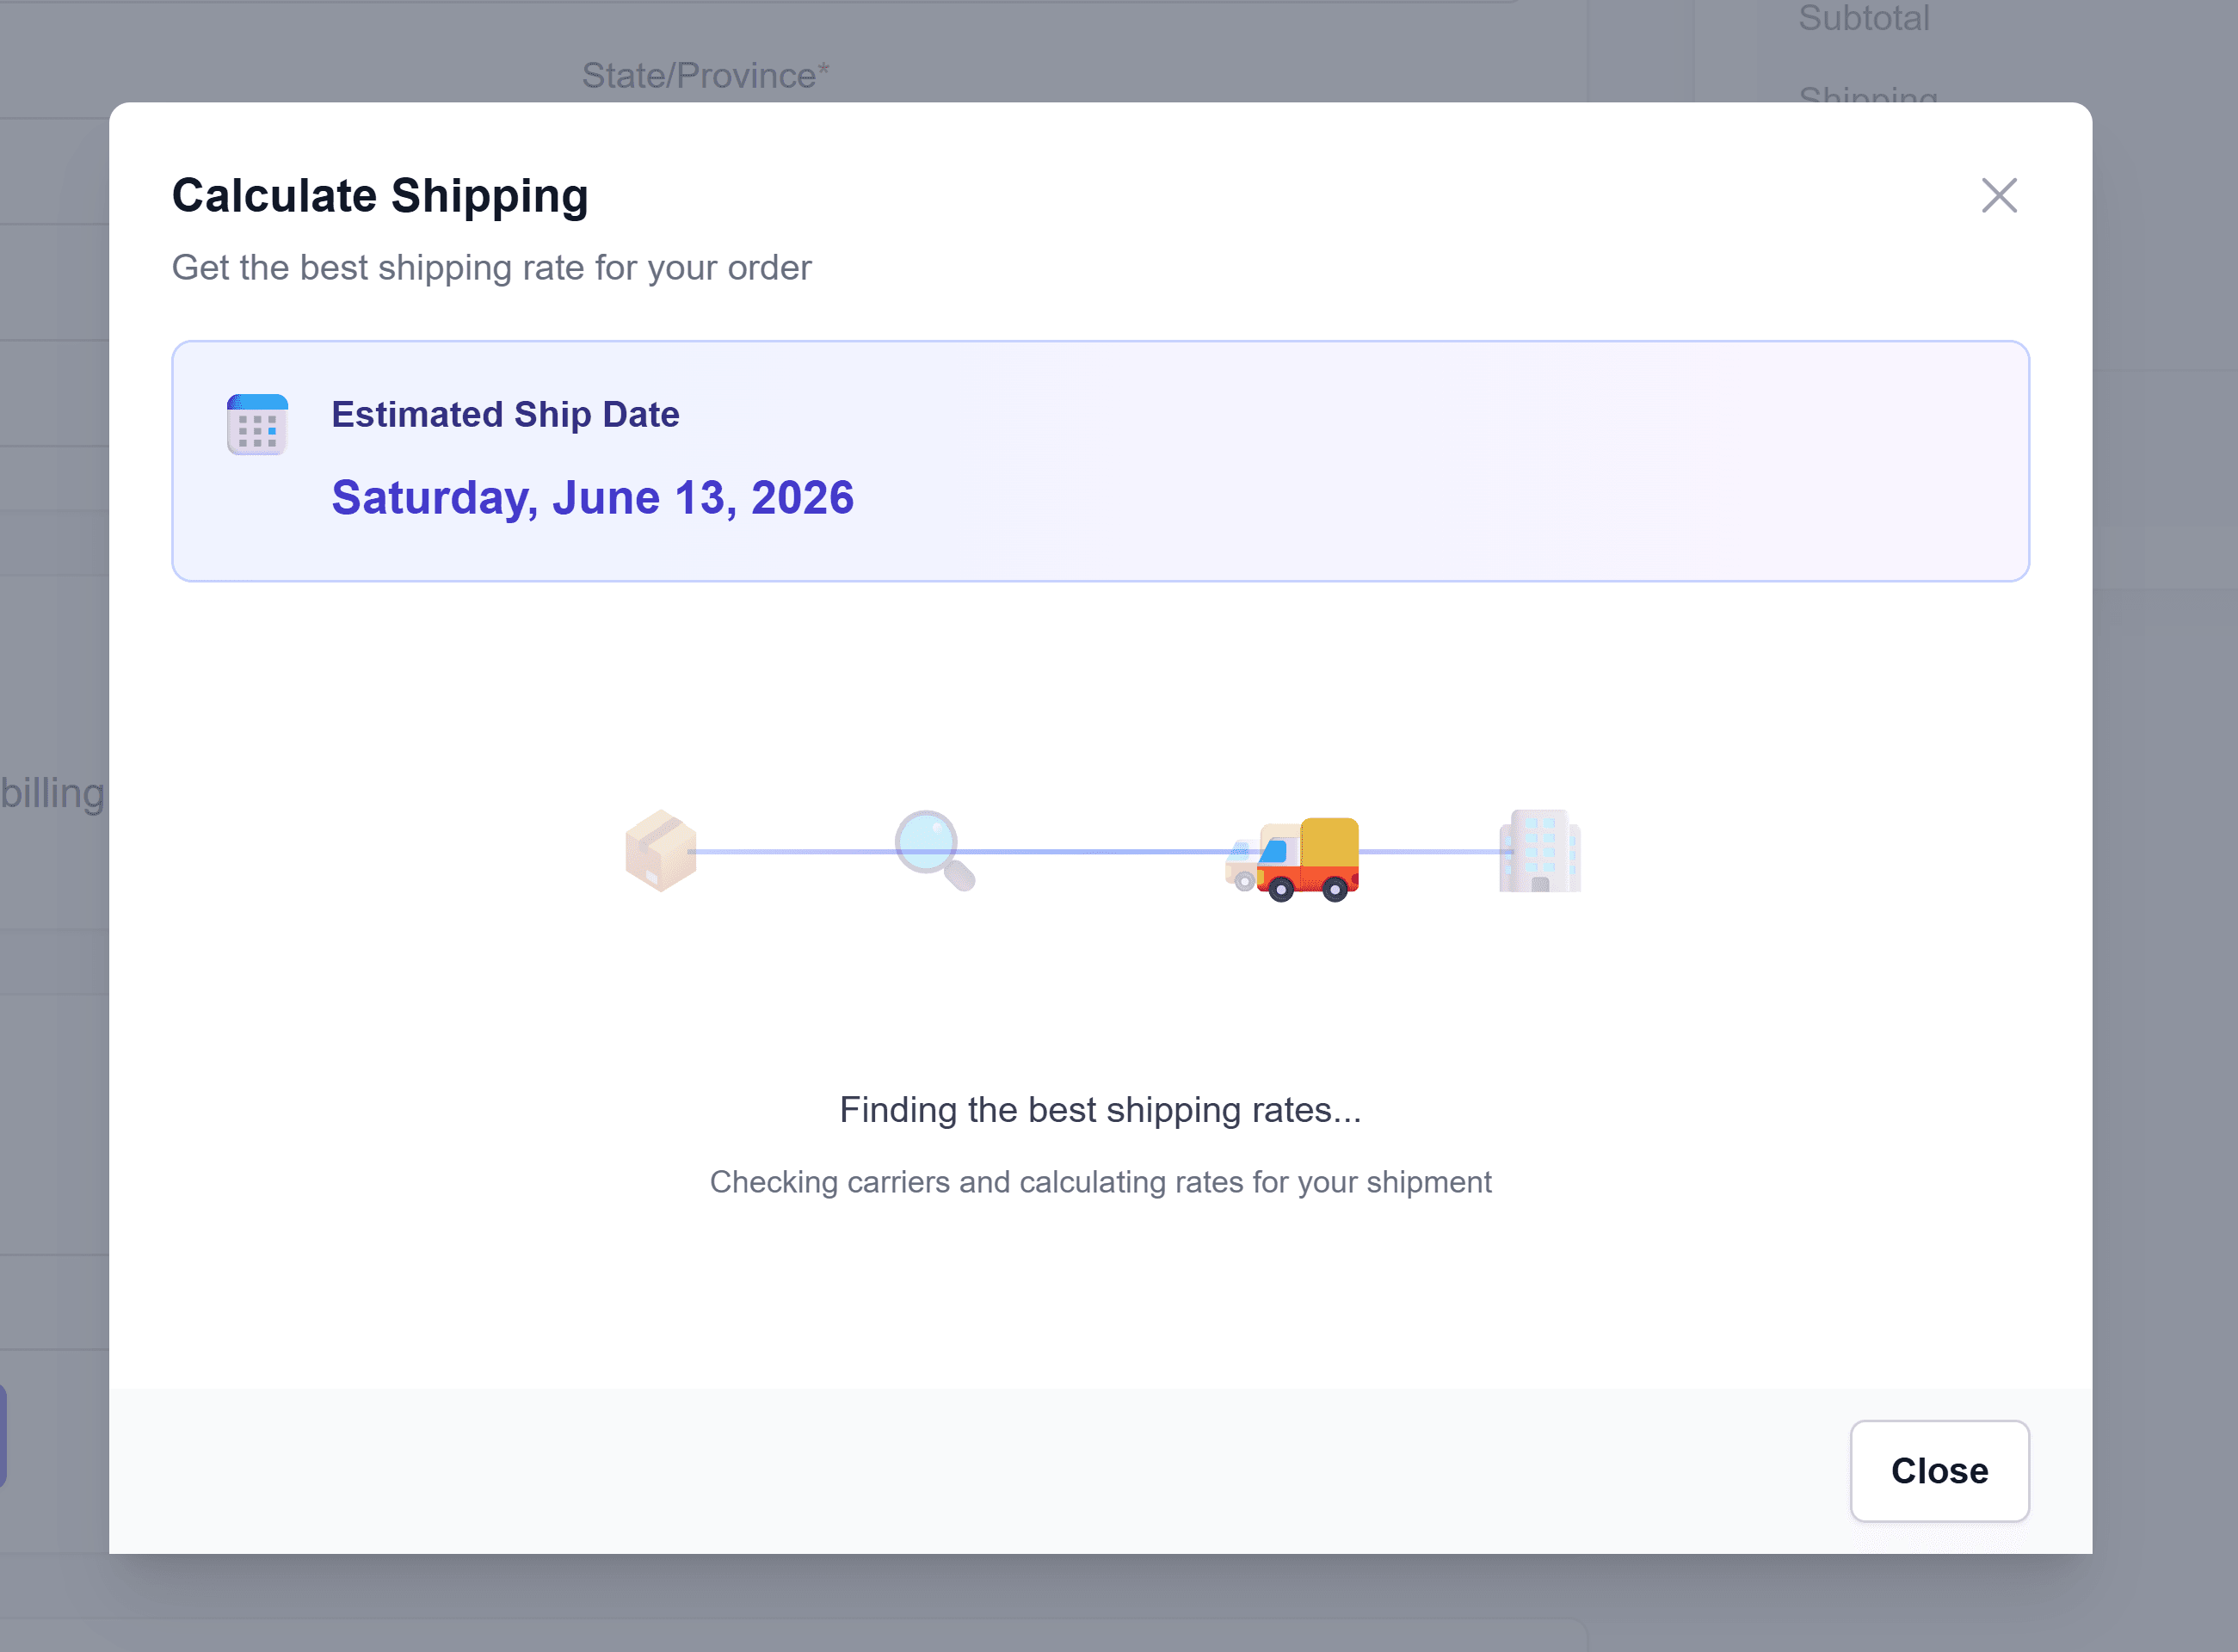Click 'Finding the best shipping rates...' text
Screen dimensions: 2238x1652
tap(1100, 1110)
